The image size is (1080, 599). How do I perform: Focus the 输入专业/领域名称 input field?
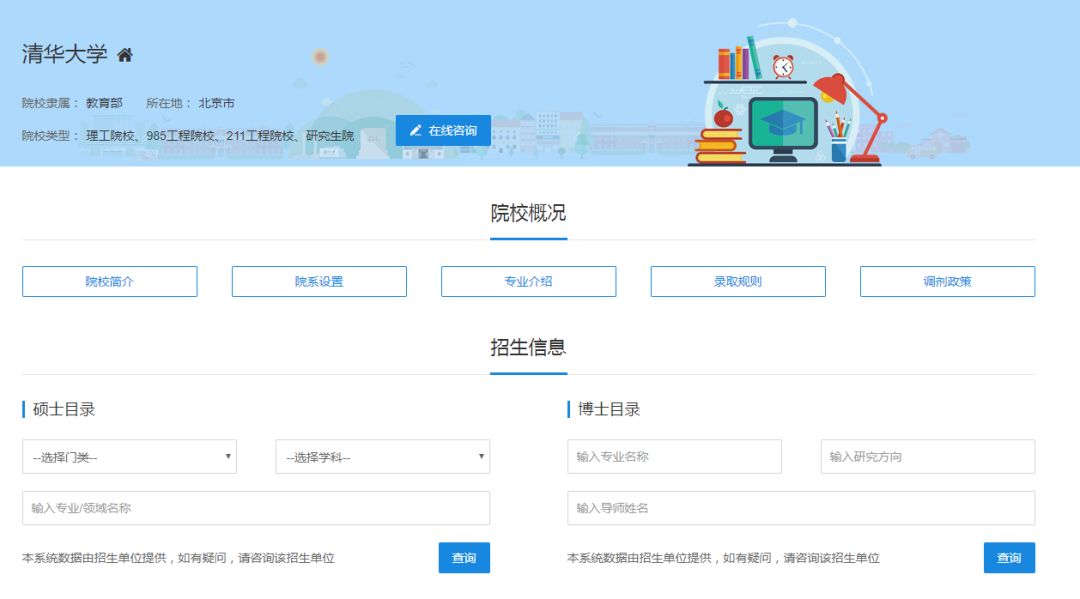(256, 508)
